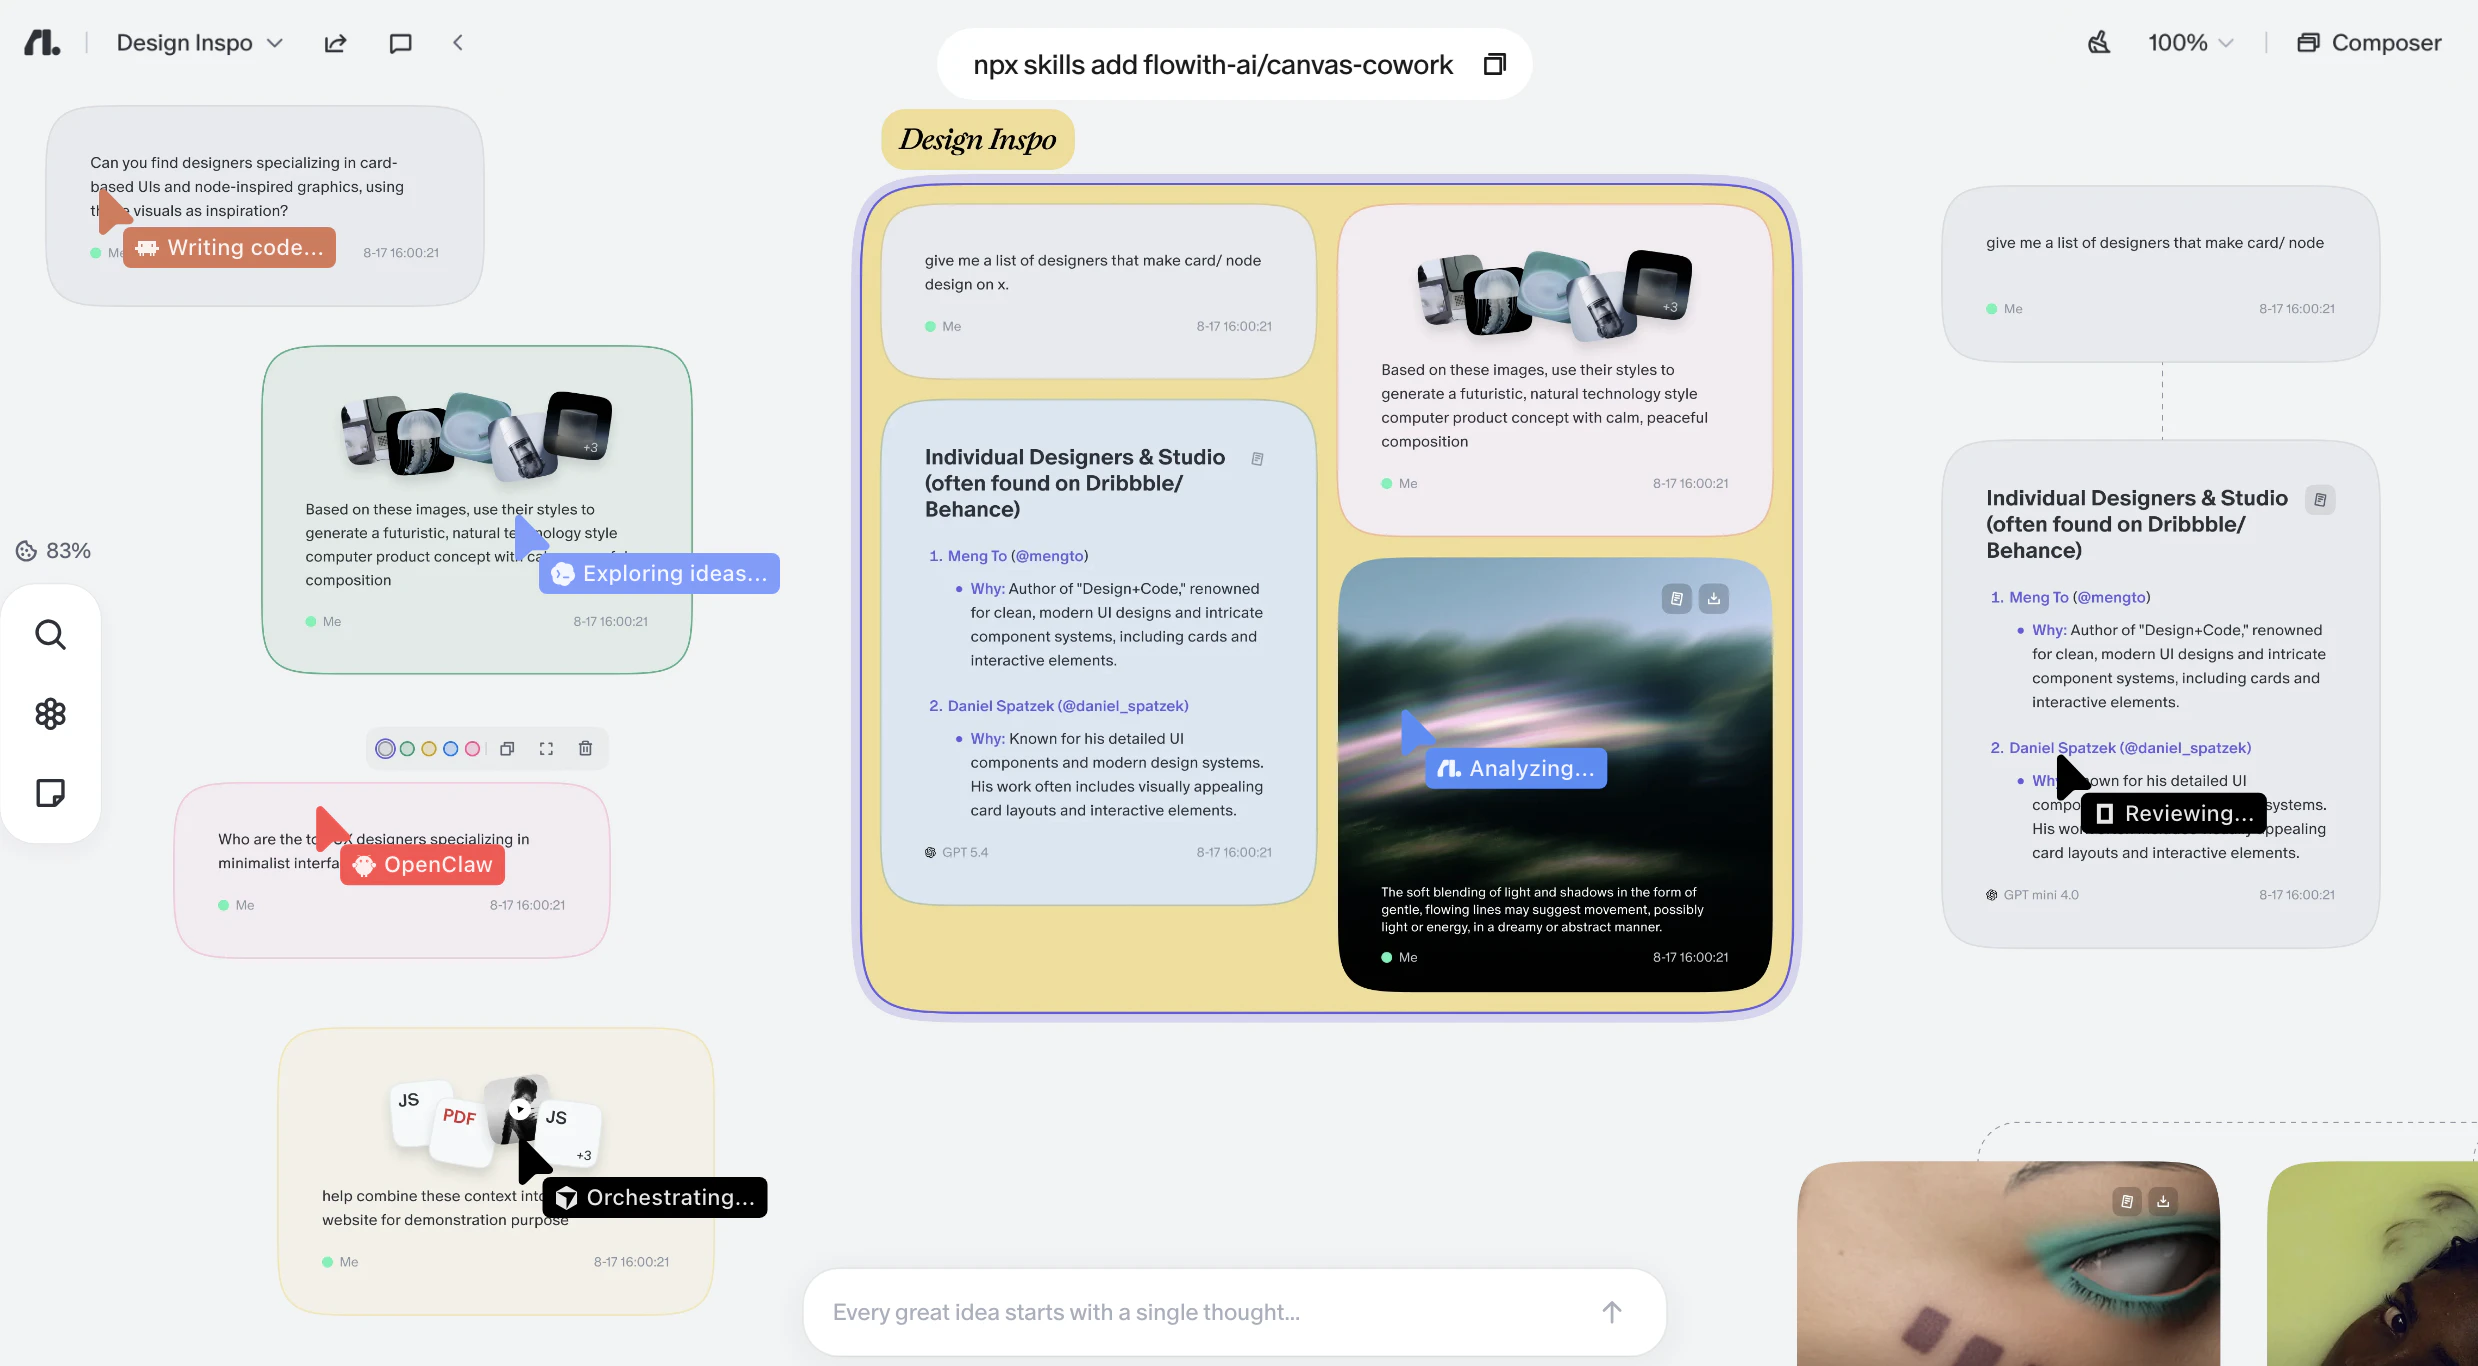Viewport: 2478px width, 1366px height.
Task: Follow the @mengto designer link
Action: click(1049, 556)
